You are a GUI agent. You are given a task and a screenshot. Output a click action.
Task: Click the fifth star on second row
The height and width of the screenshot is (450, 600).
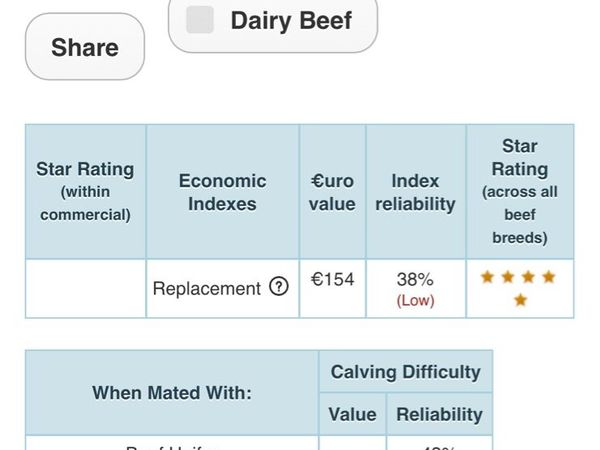[520, 300]
